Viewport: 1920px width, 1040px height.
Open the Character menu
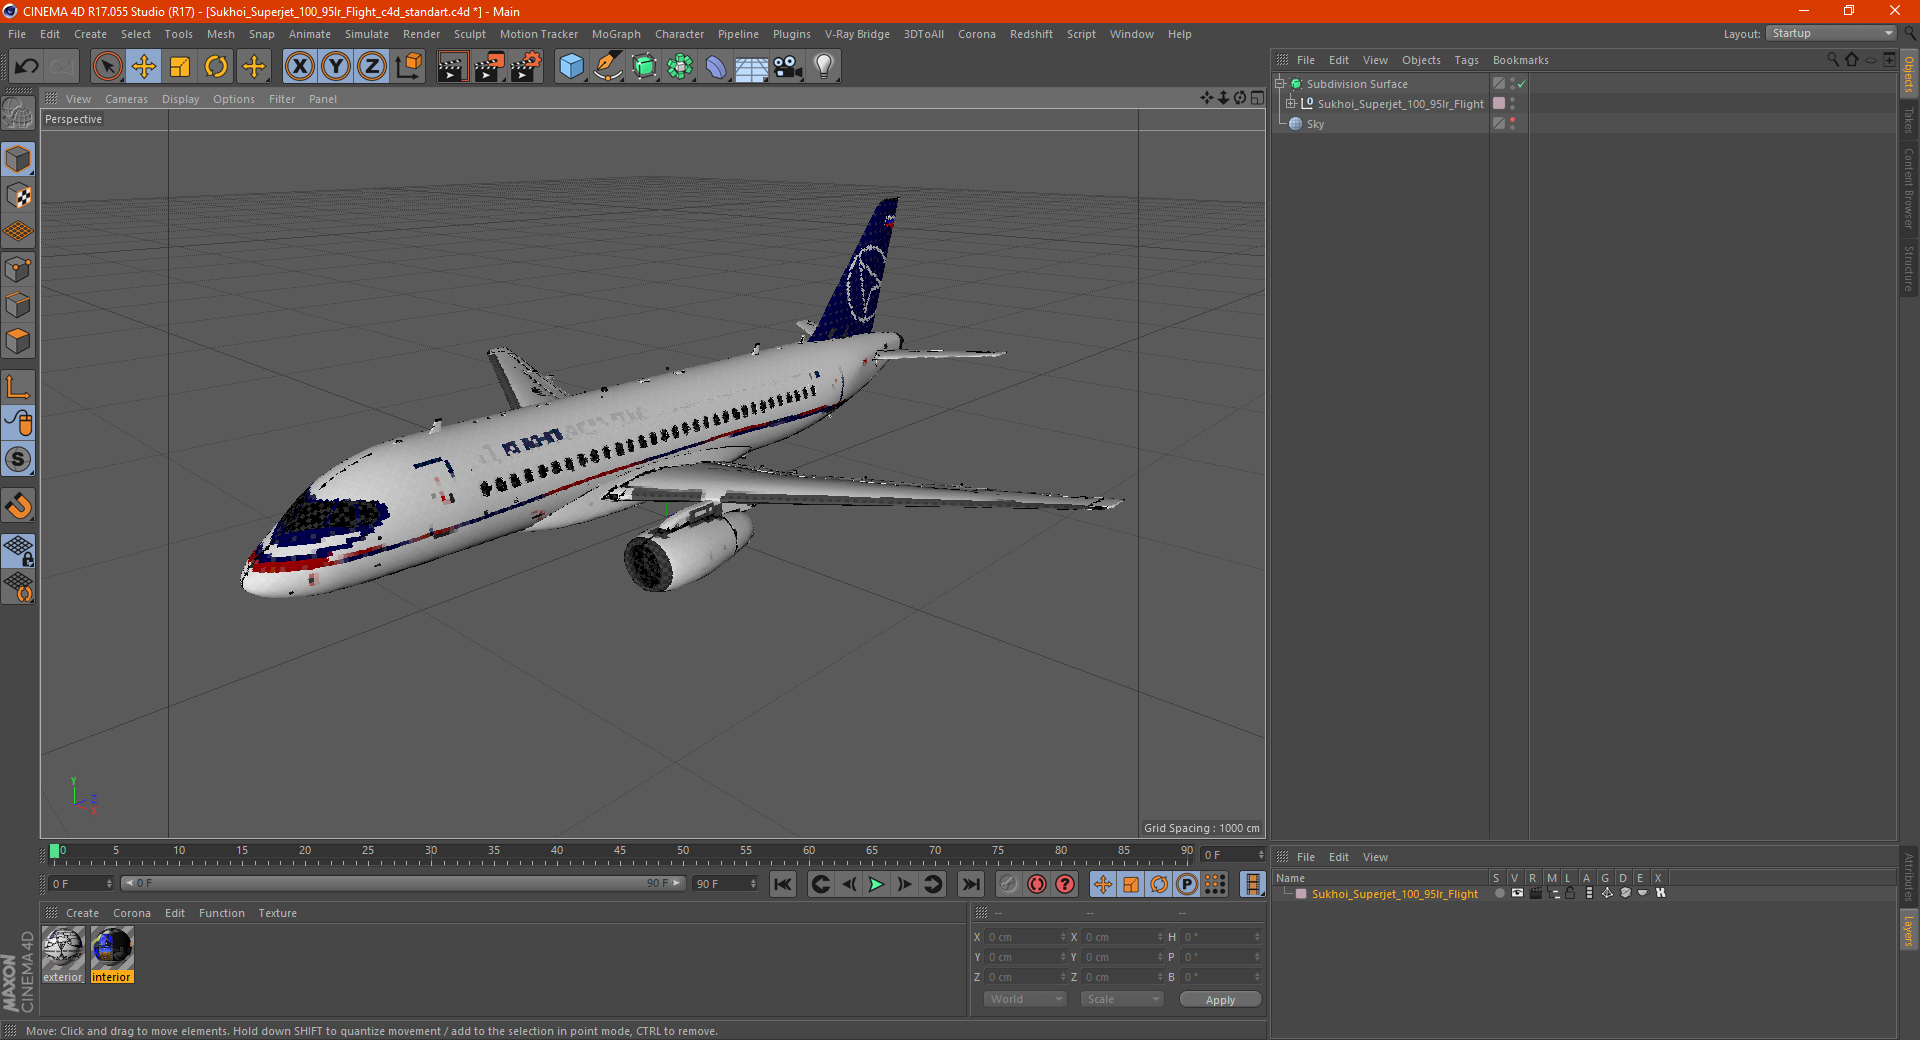coord(679,34)
